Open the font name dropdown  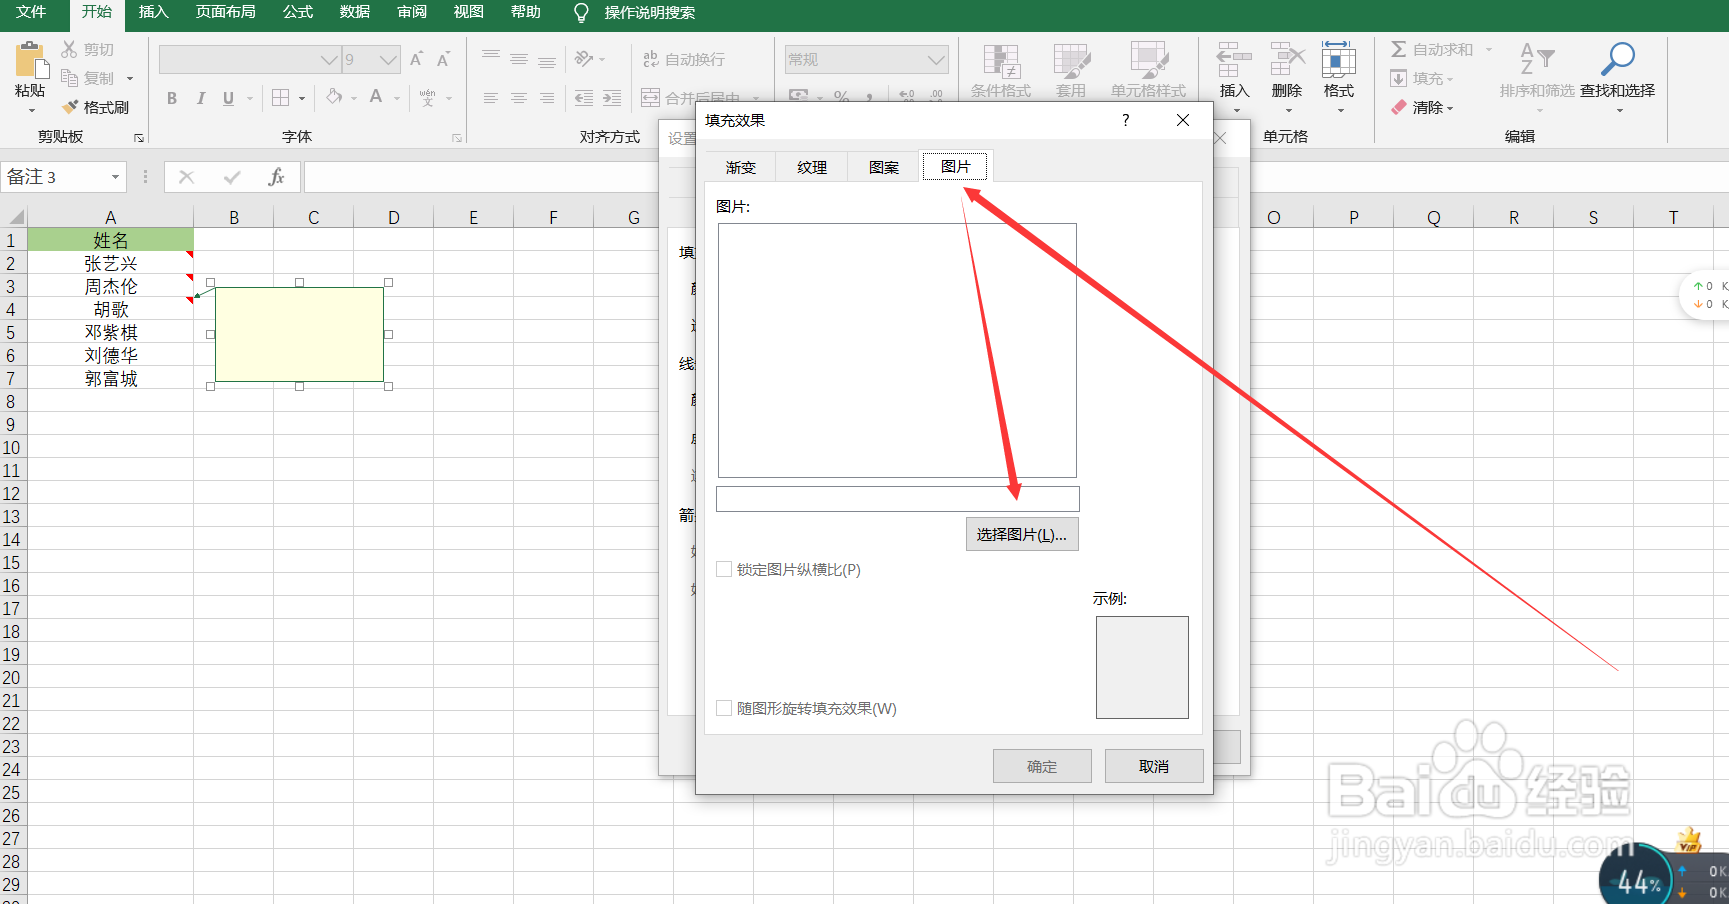click(329, 60)
